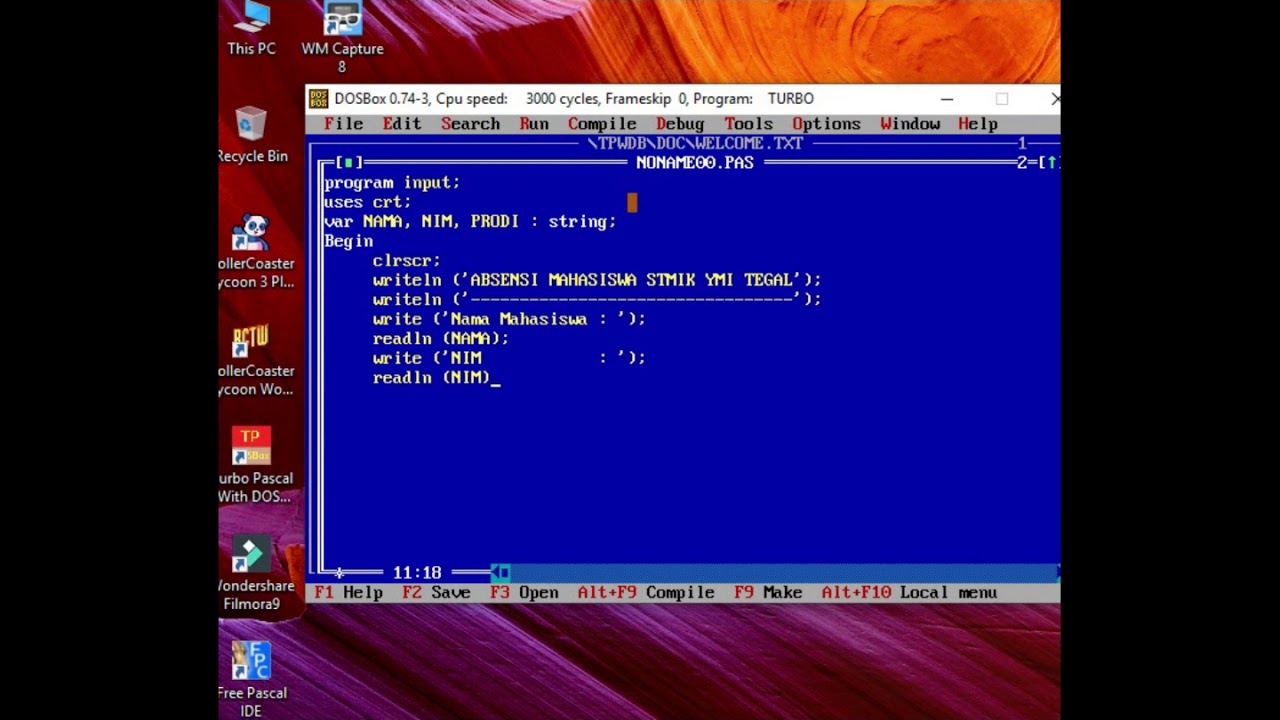Select Free Pascal IDE desktop icon

[252, 680]
